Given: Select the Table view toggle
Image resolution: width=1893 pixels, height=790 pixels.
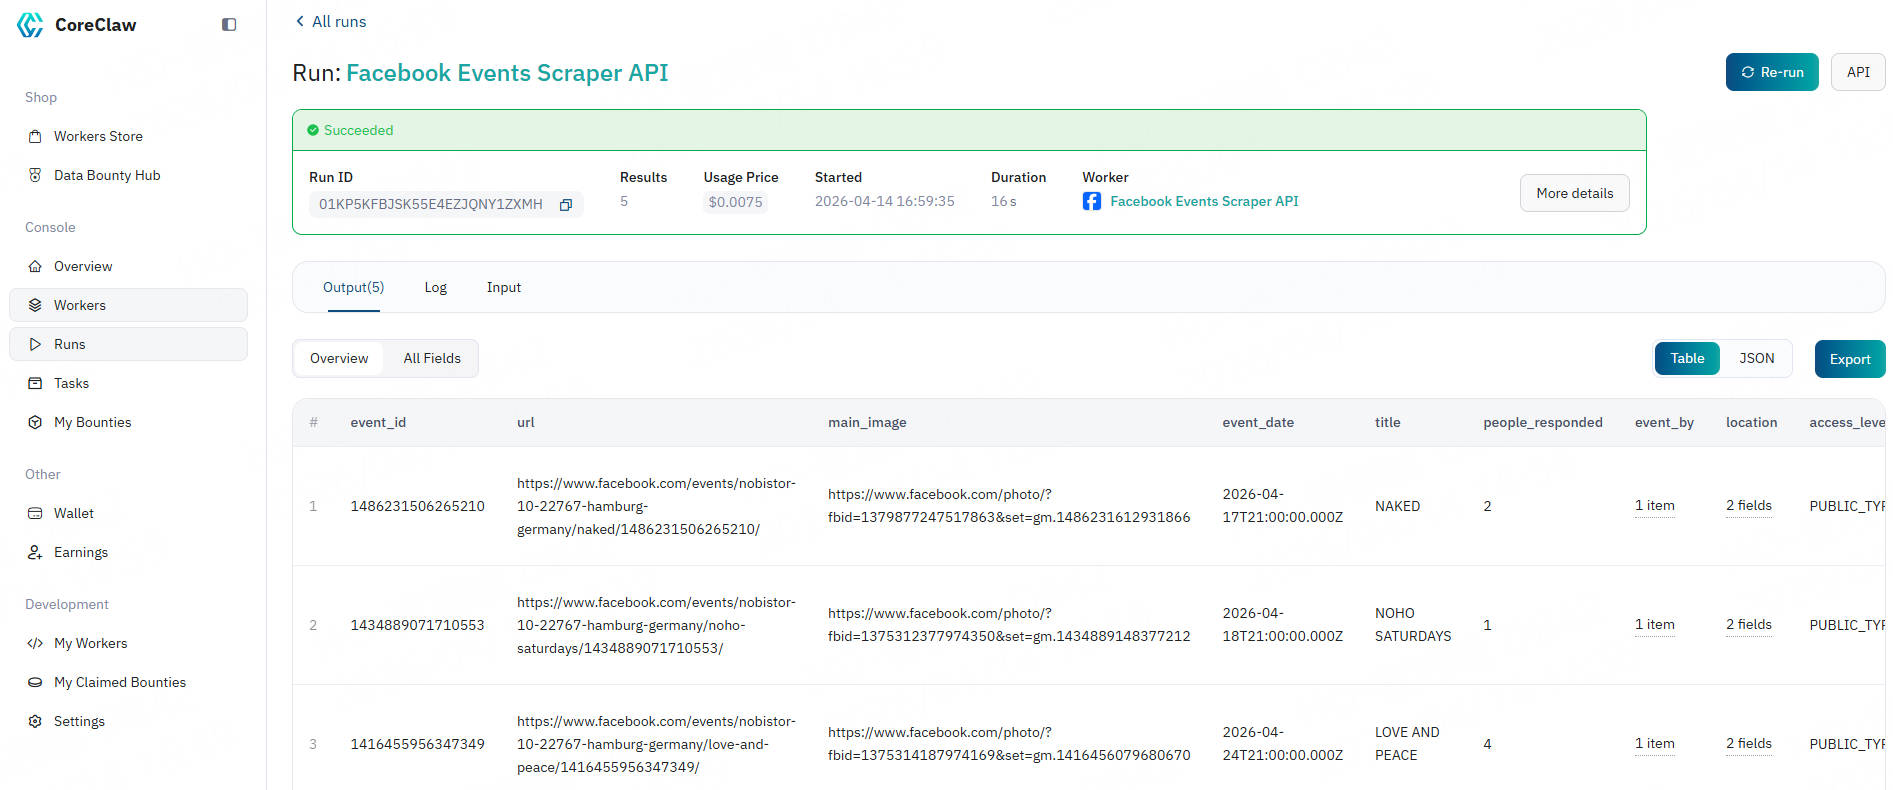Looking at the screenshot, I should (x=1686, y=358).
